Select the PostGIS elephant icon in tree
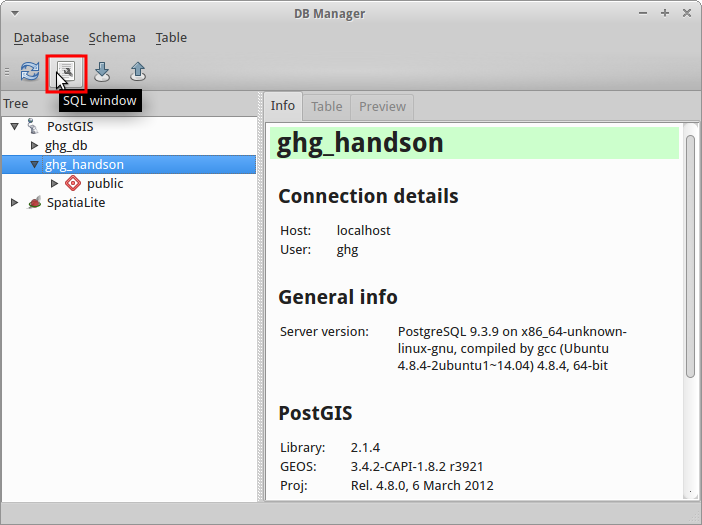Image resolution: width=702 pixels, height=525 pixels. tap(33, 126)
